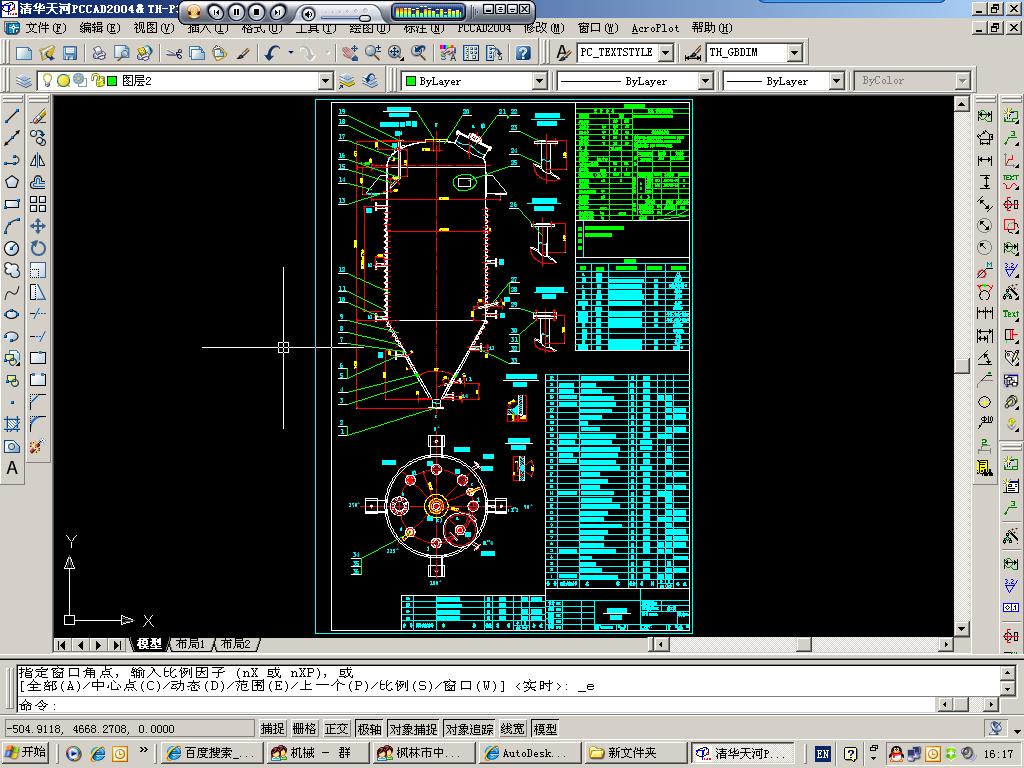Open the 编辑(E) menu
This screenshot has width=1024, height=768.
(99, 28)
